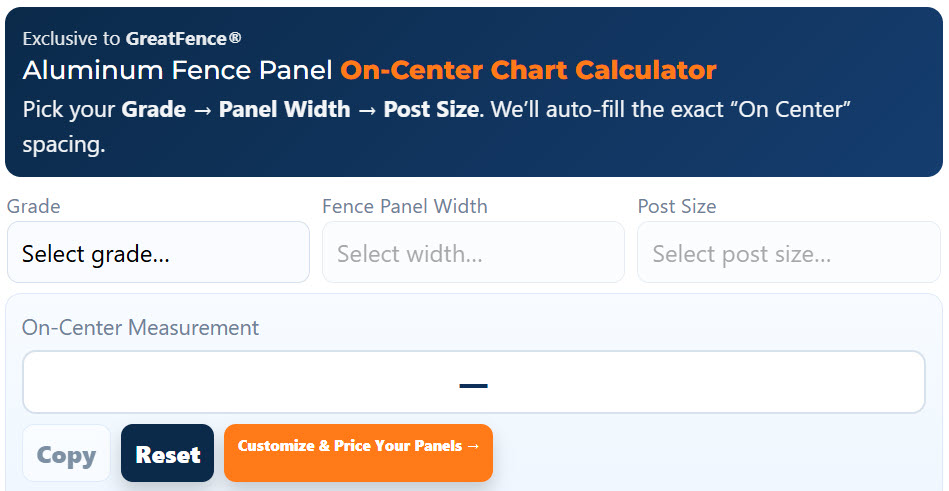Image resolution: width=949 pixels, height=491 pixels.
Task: Click the On-Center Measurement label
Action: click(140, 328)
